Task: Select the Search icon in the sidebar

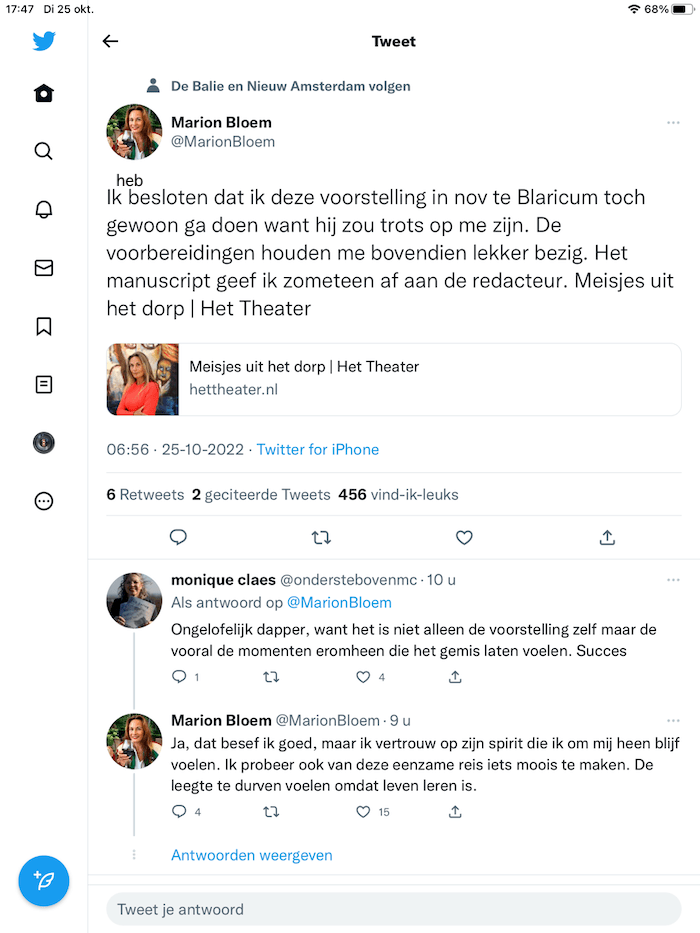Action: [43, 151]
